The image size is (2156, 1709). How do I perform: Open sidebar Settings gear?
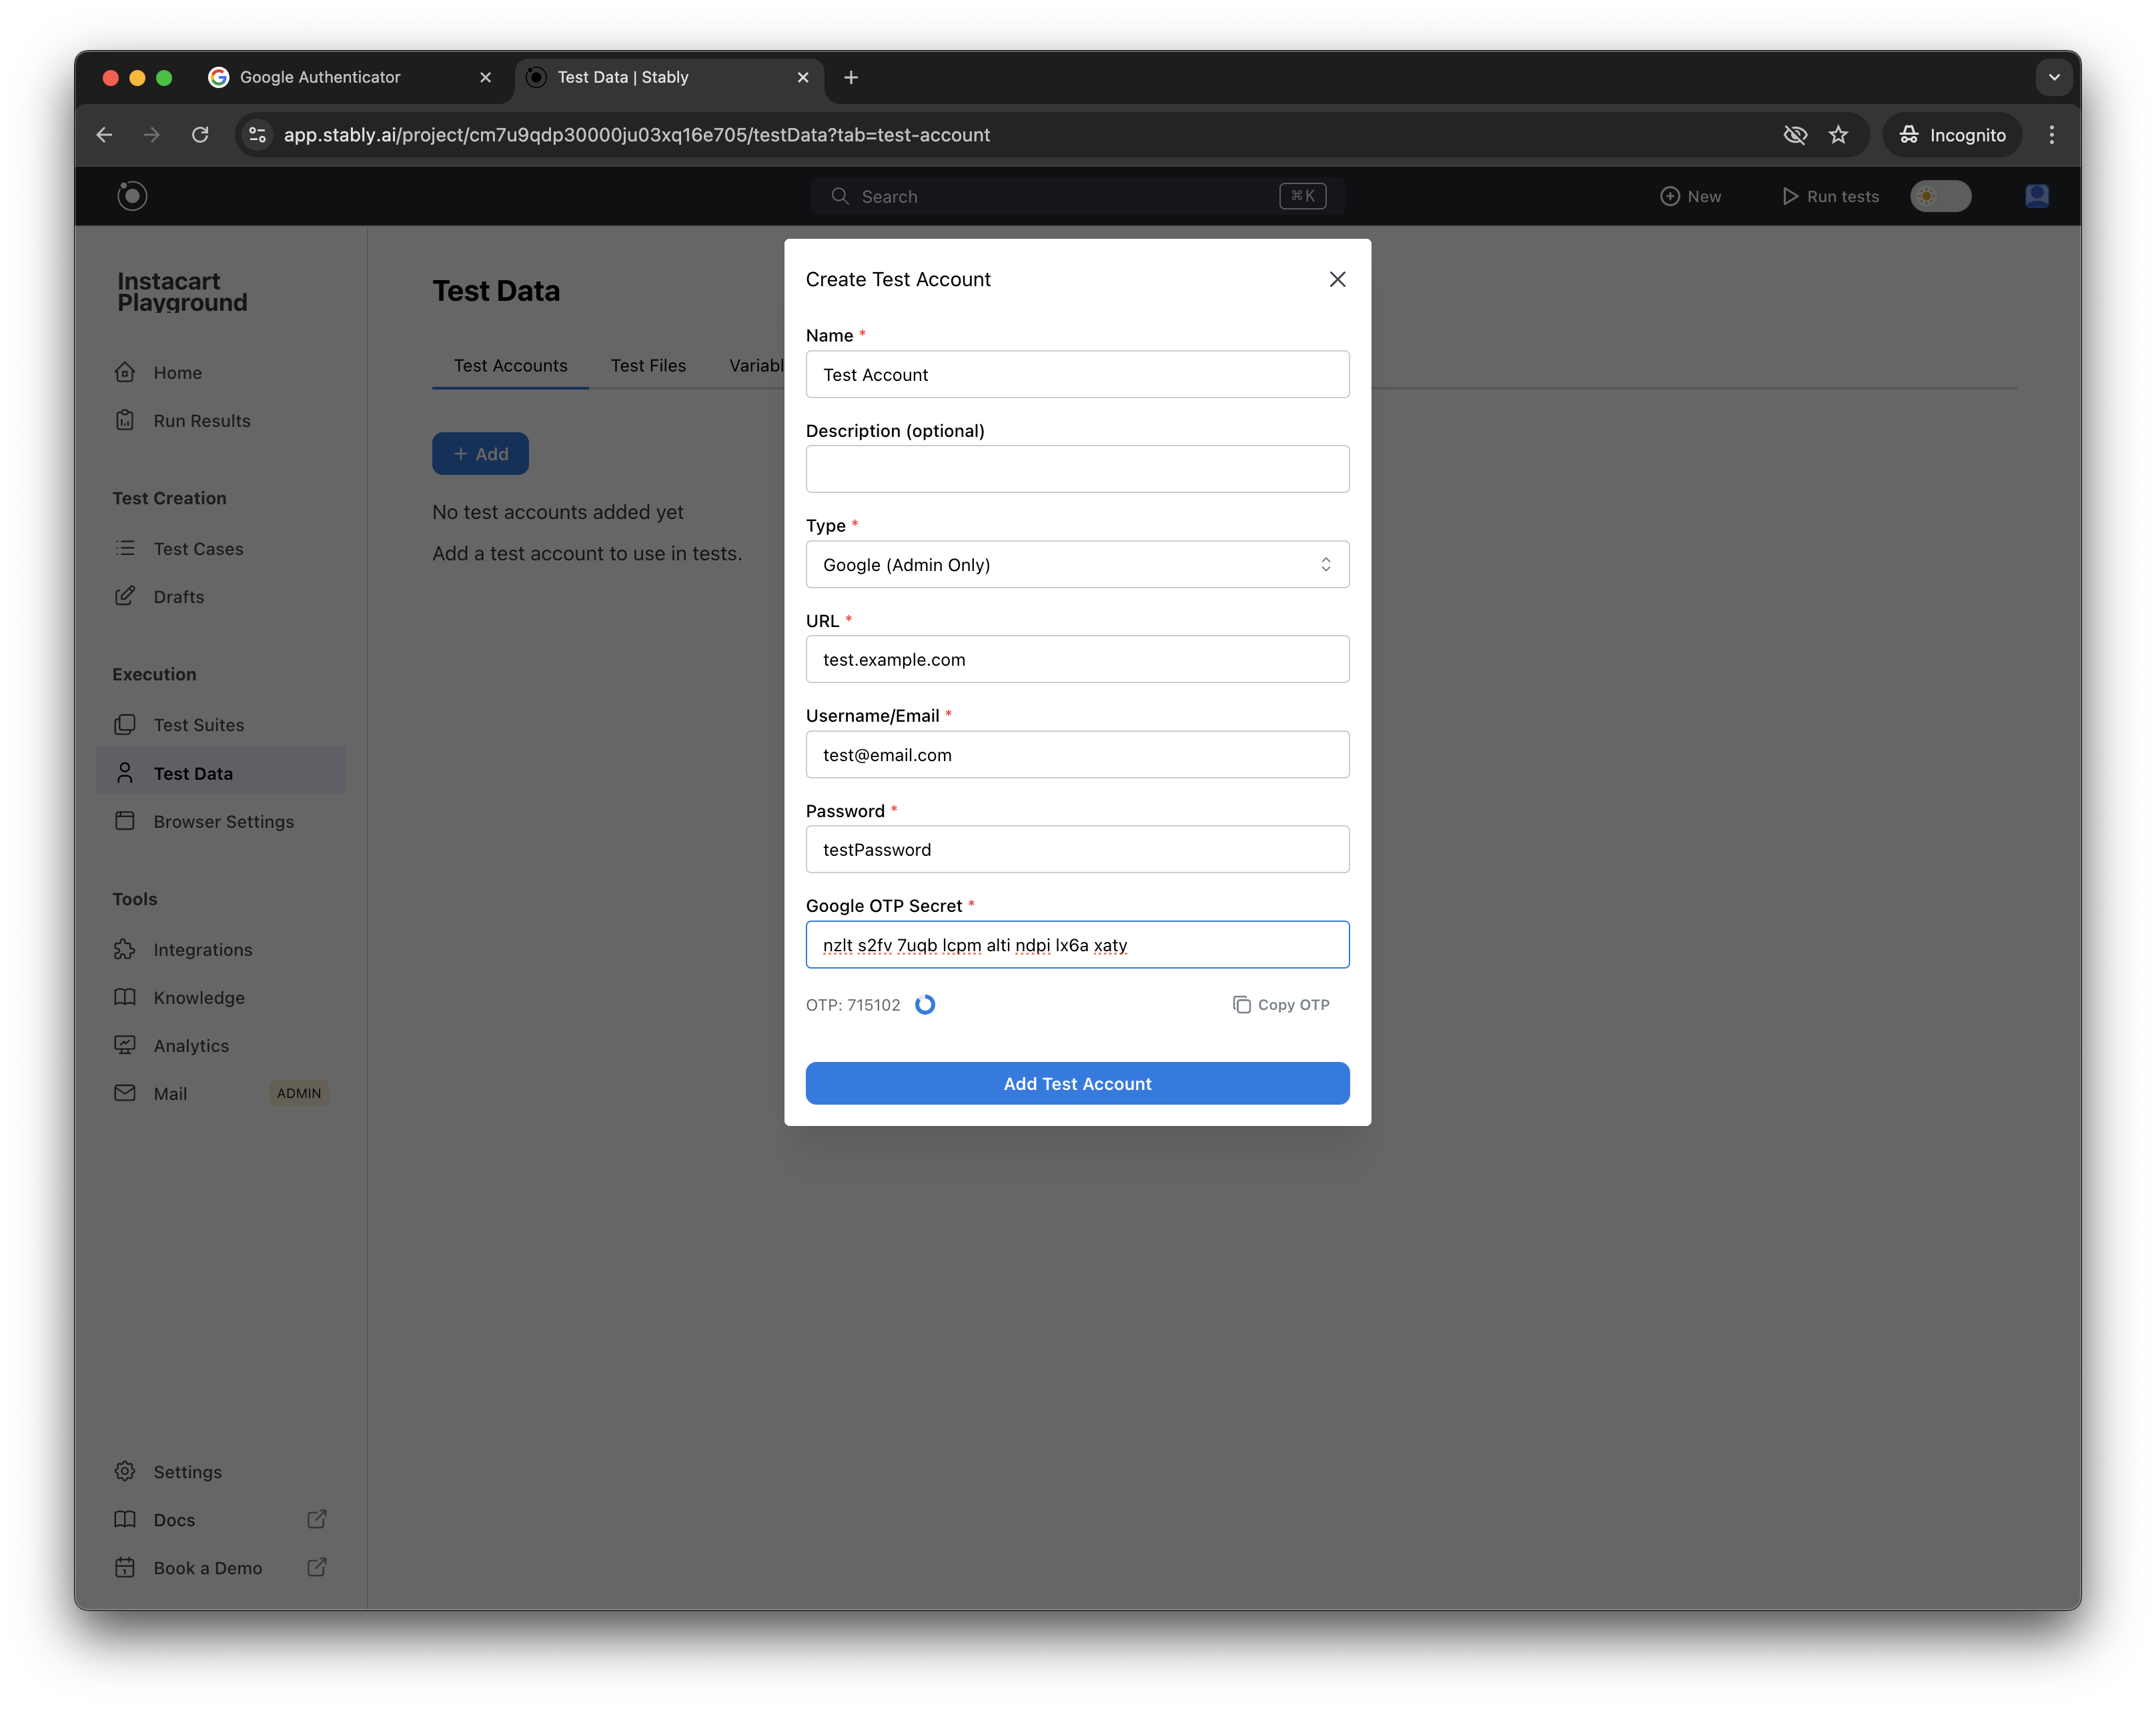click(x=125, y=1471)
